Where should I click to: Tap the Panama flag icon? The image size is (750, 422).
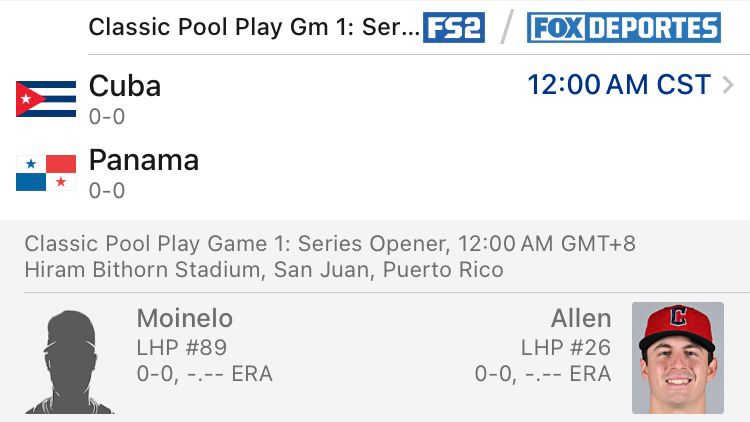pos(46,173)
